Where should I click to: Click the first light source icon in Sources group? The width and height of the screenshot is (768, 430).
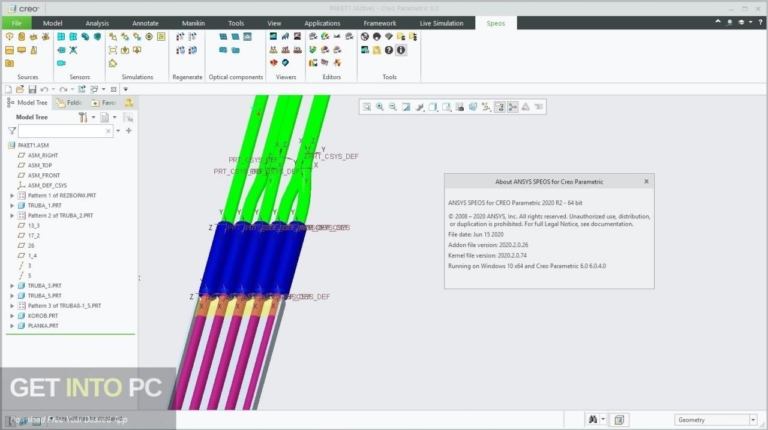9,37
